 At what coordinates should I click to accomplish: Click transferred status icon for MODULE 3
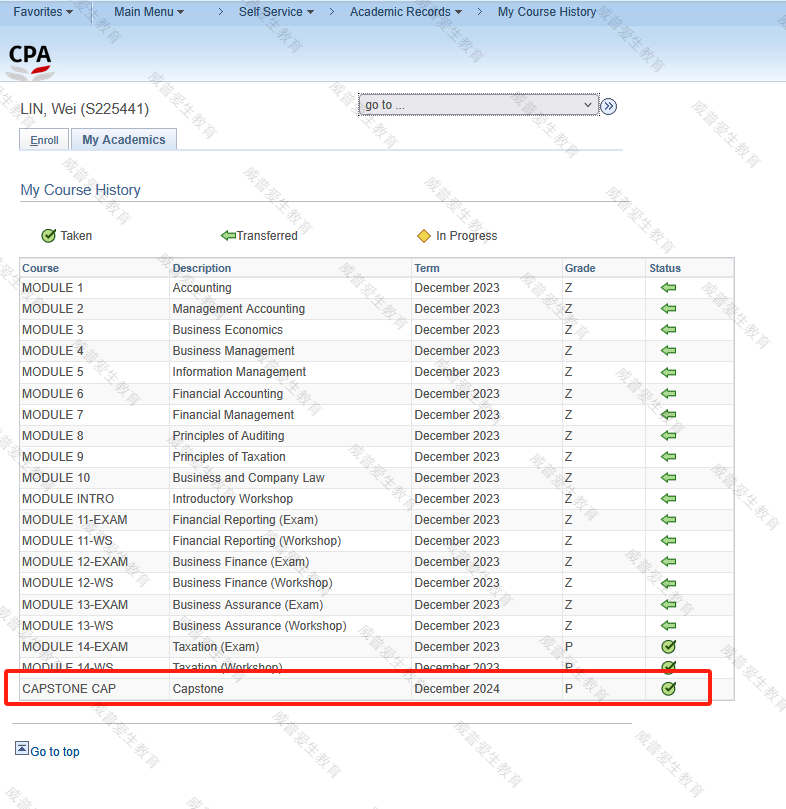click(668, 330)
